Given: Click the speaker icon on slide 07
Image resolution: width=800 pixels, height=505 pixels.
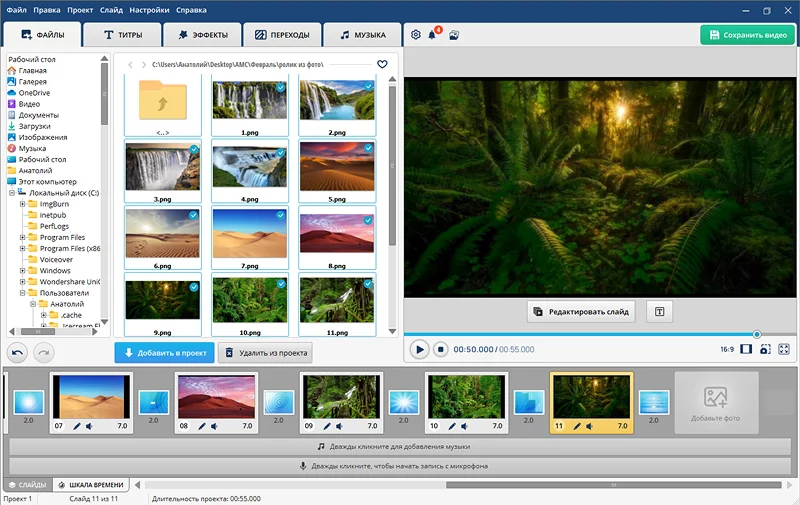Looking at the screenshot, I should click(x=89, y=426).
